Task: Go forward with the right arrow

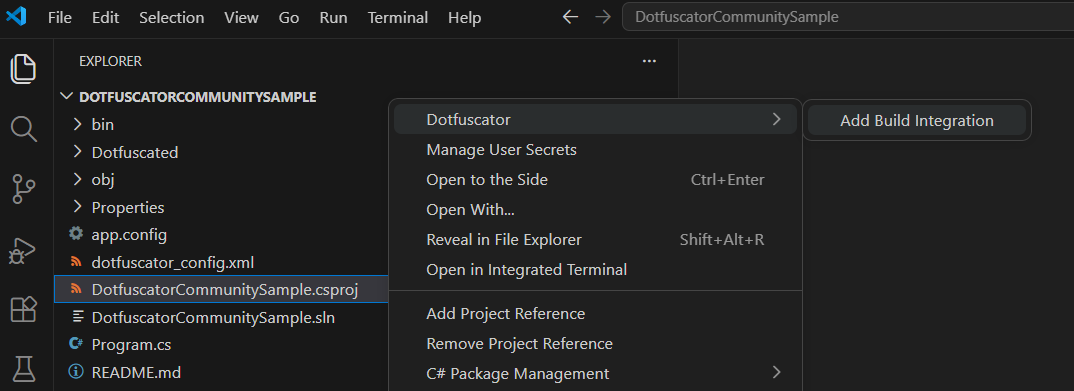Action: tap(603, 17)
